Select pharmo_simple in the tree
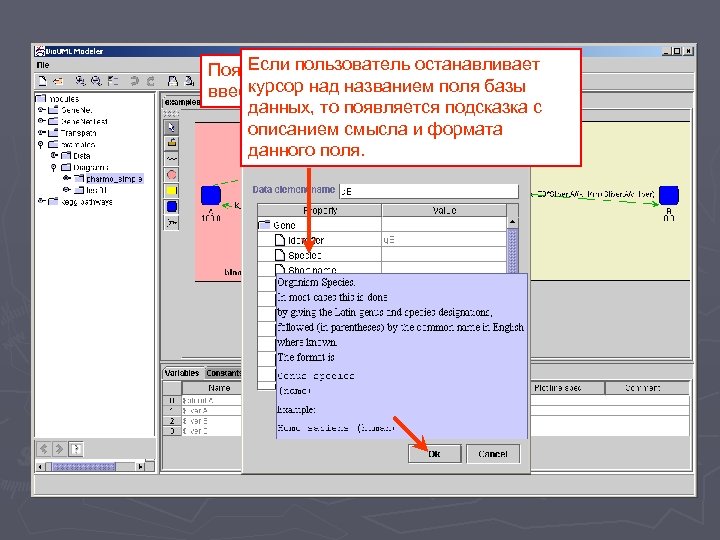Screen dimensions: 720x540 pos(115,179)
